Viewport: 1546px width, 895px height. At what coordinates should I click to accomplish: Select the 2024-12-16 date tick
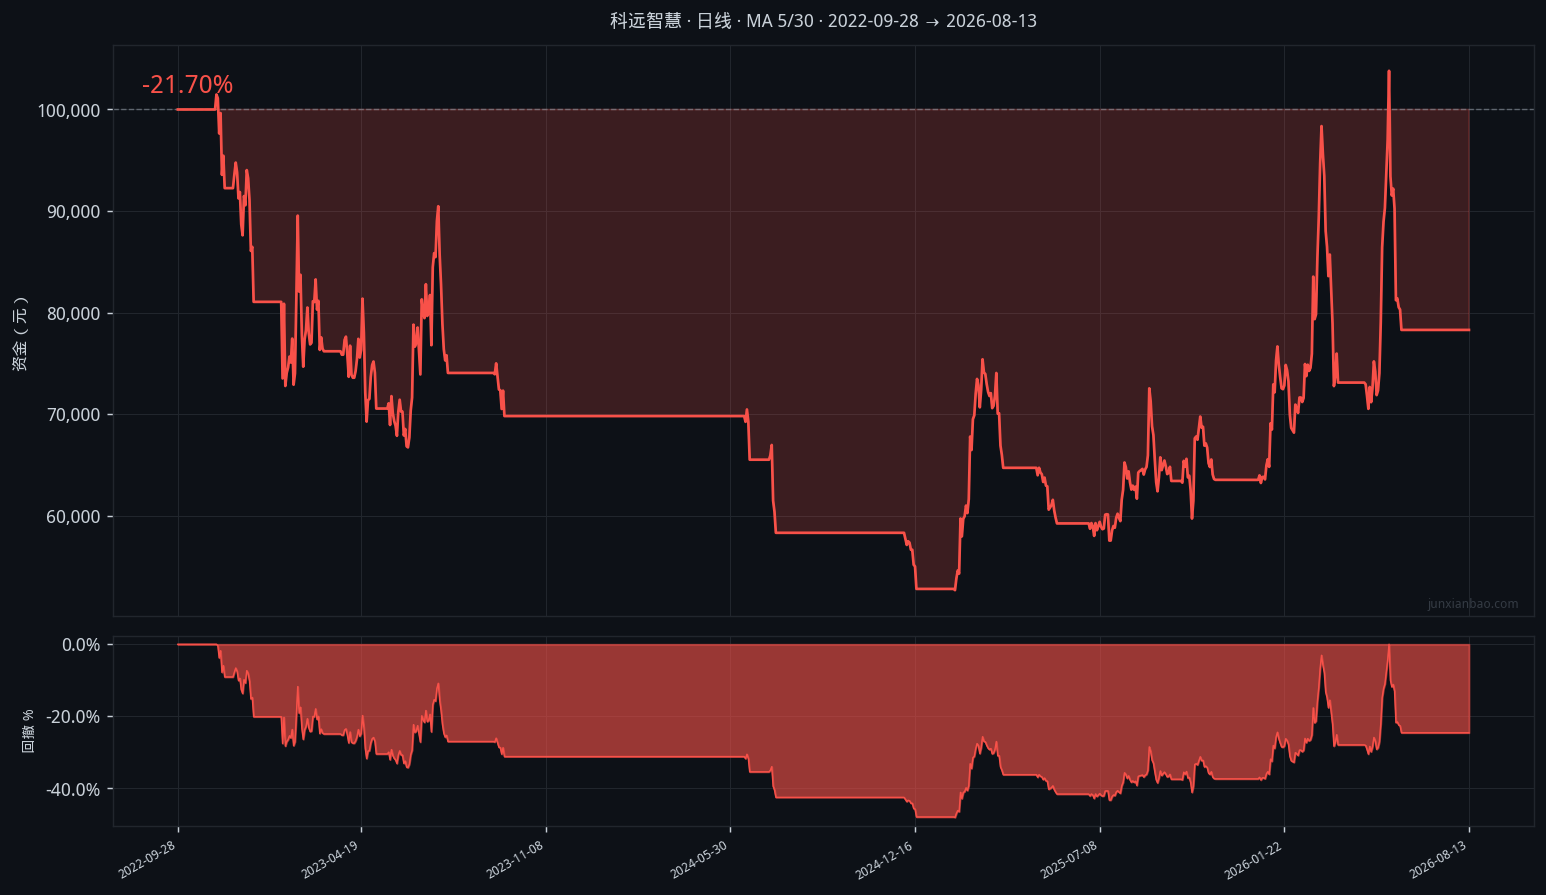tap(884, 860)
